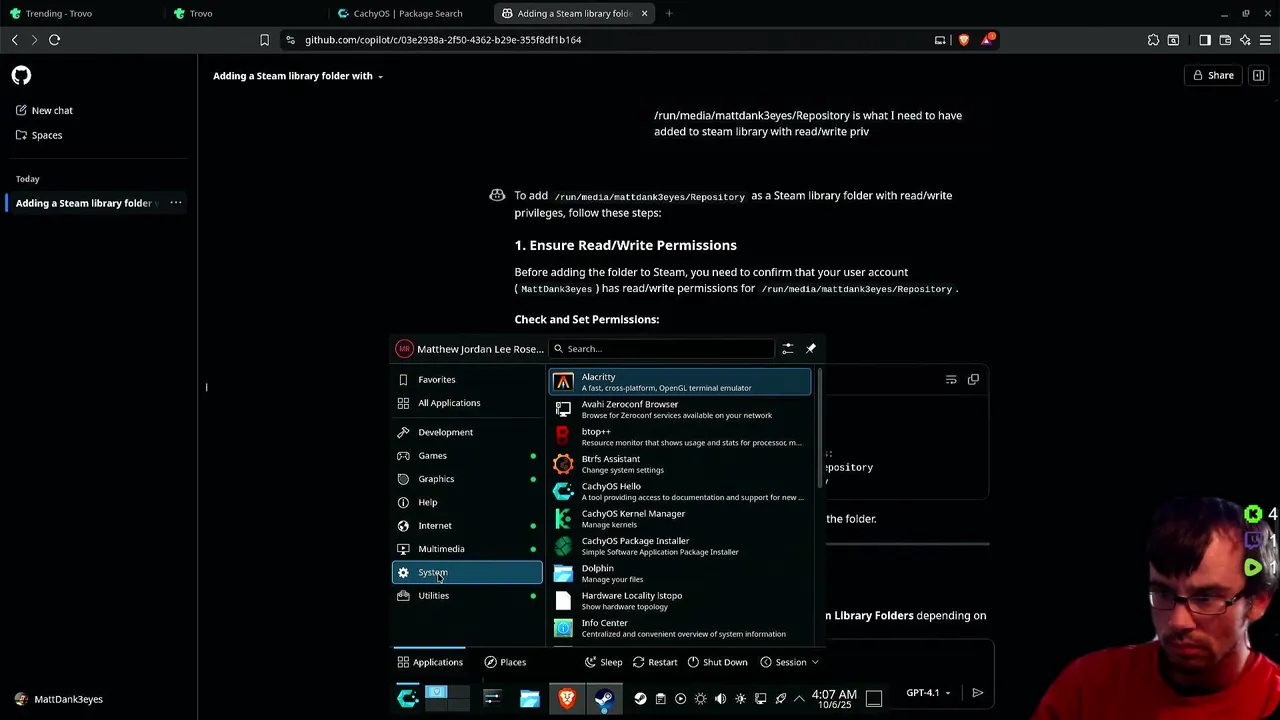This screenshot has height=720, width=1280.
Task: Open Hardware Locality lstopo
Action: [680, 601]
